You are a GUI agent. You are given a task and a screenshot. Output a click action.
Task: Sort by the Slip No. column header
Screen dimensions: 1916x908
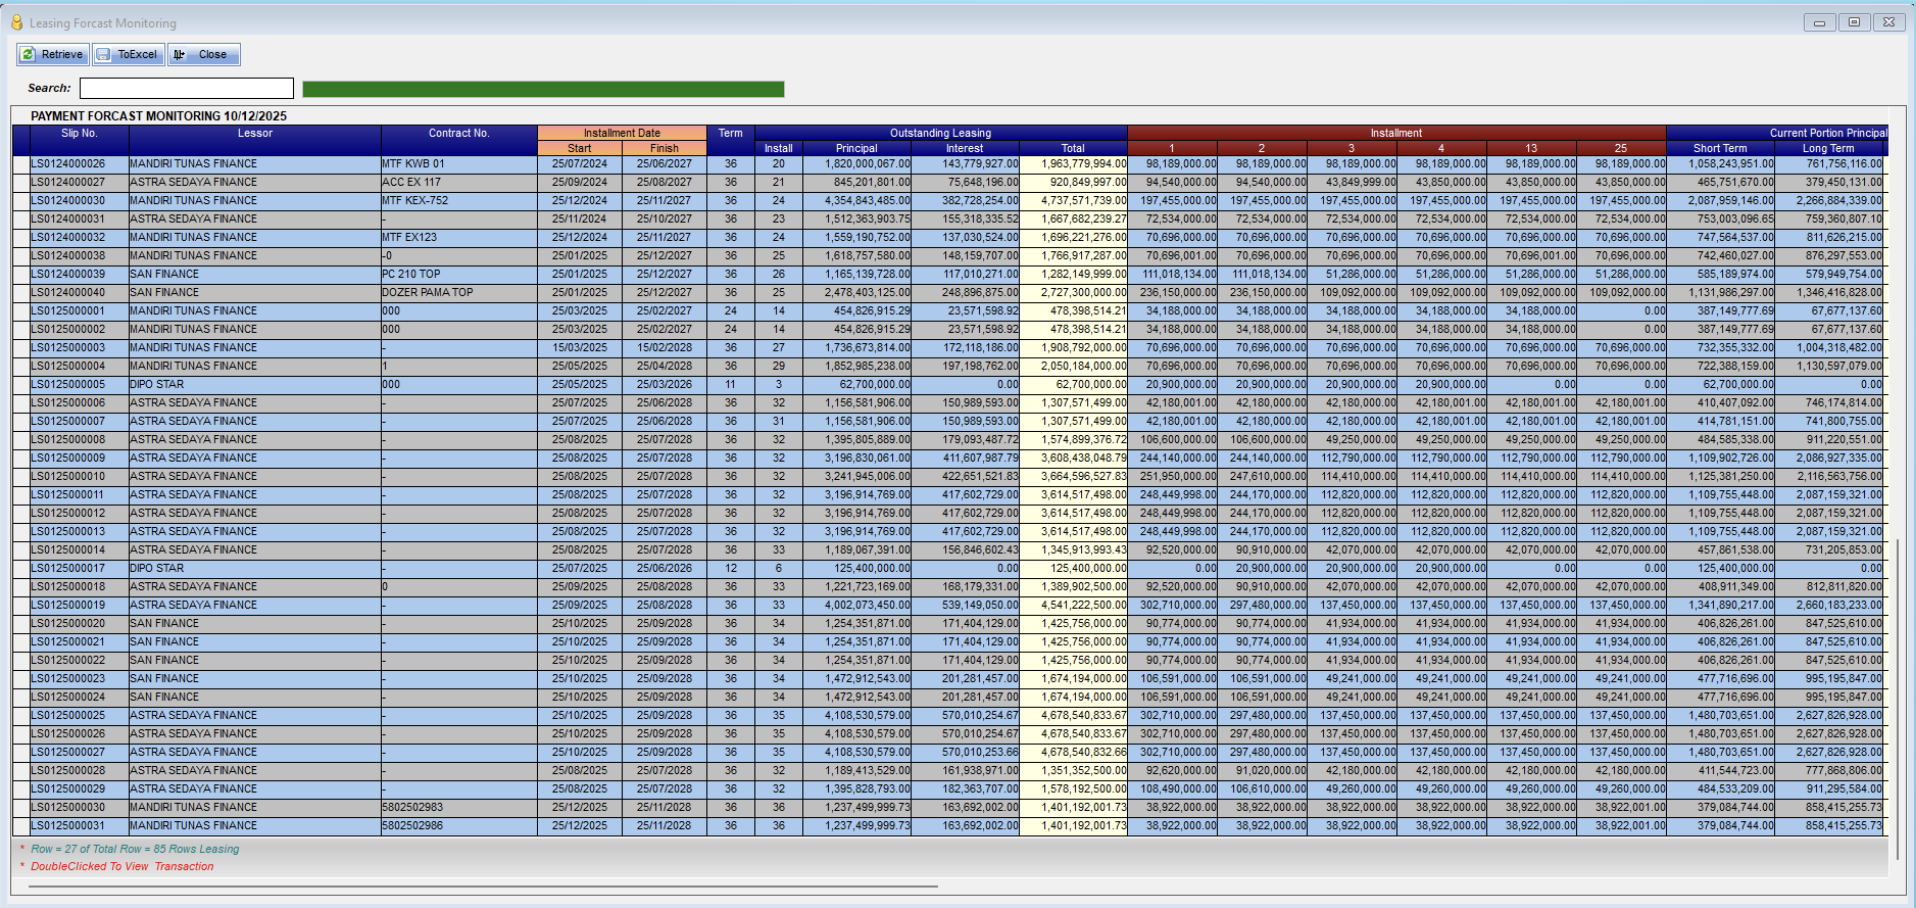tap(79, 133)
